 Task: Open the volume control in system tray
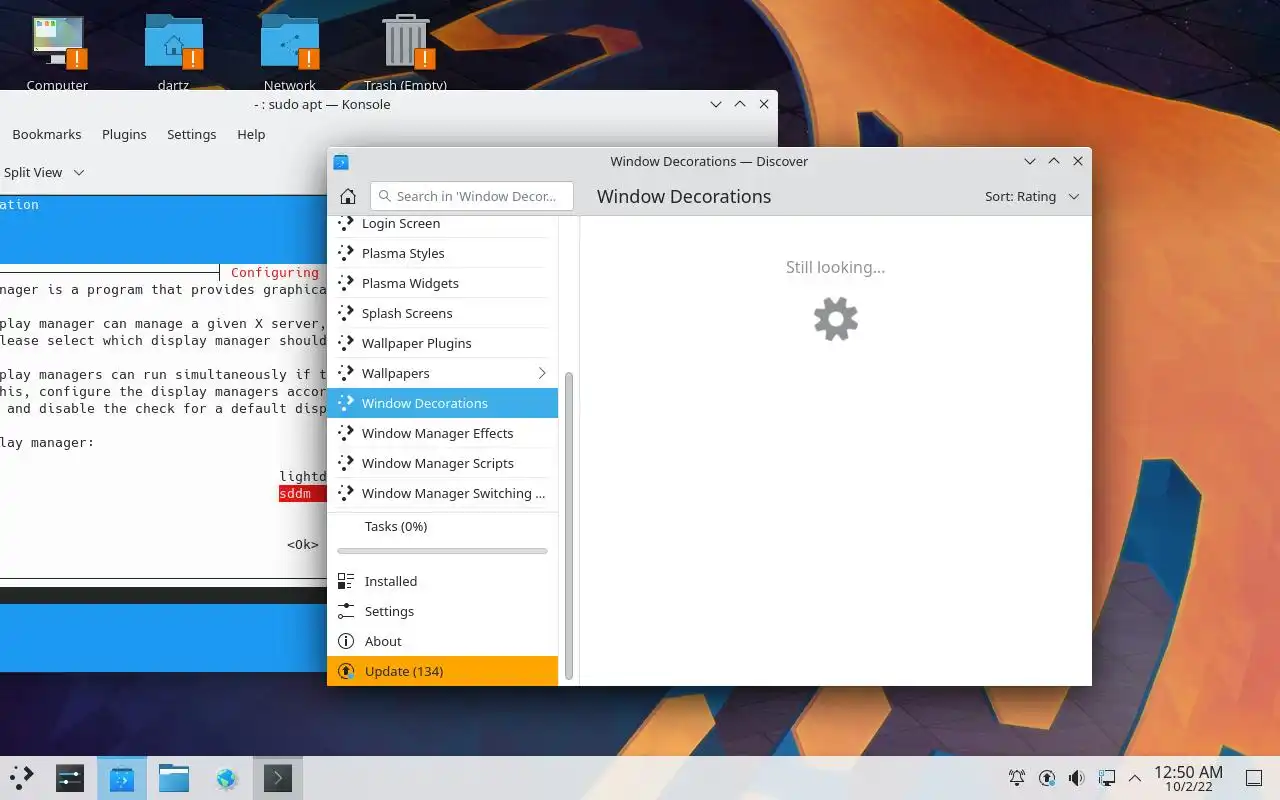point(1077,778)
